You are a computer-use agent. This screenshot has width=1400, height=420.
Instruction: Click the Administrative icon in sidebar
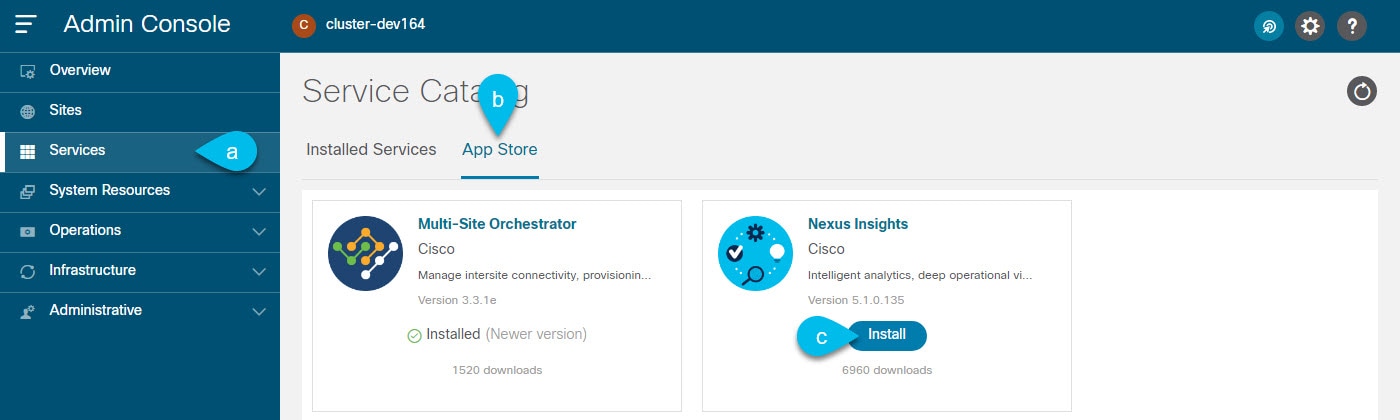(28, 311)
